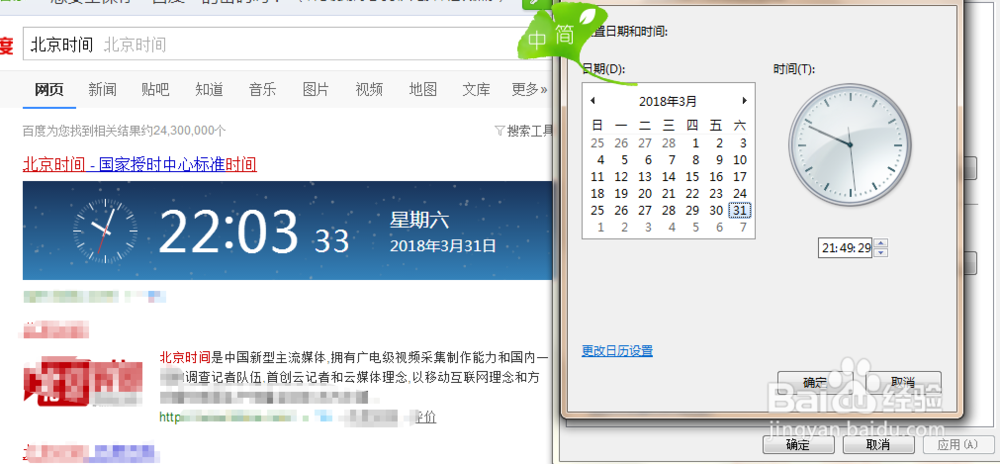
Task: Open the 更改日历设置 link
Action: (617, 351)
